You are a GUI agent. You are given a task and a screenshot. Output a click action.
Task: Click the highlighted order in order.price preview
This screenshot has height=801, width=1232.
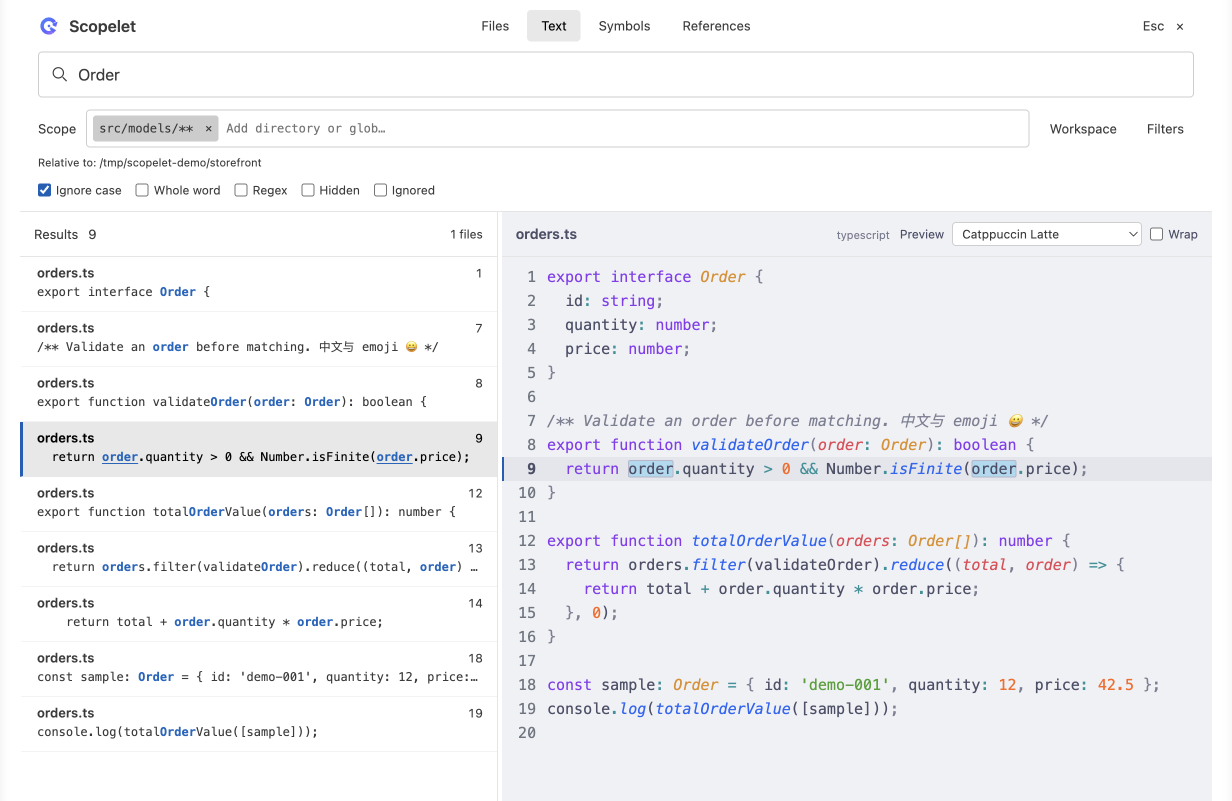[x=994, y=469]
